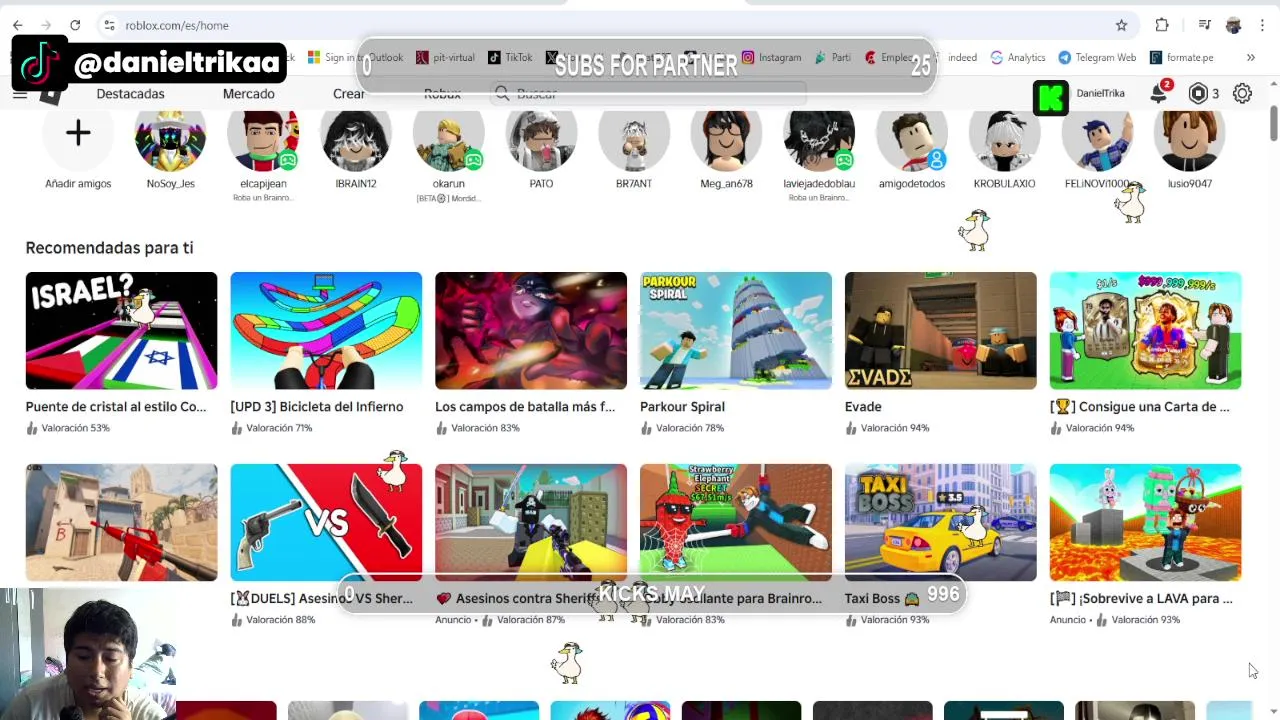The width and height of the screenshot is (1280, 720).
Task: Open the Robux balance icon
Action: point(1198,93)
